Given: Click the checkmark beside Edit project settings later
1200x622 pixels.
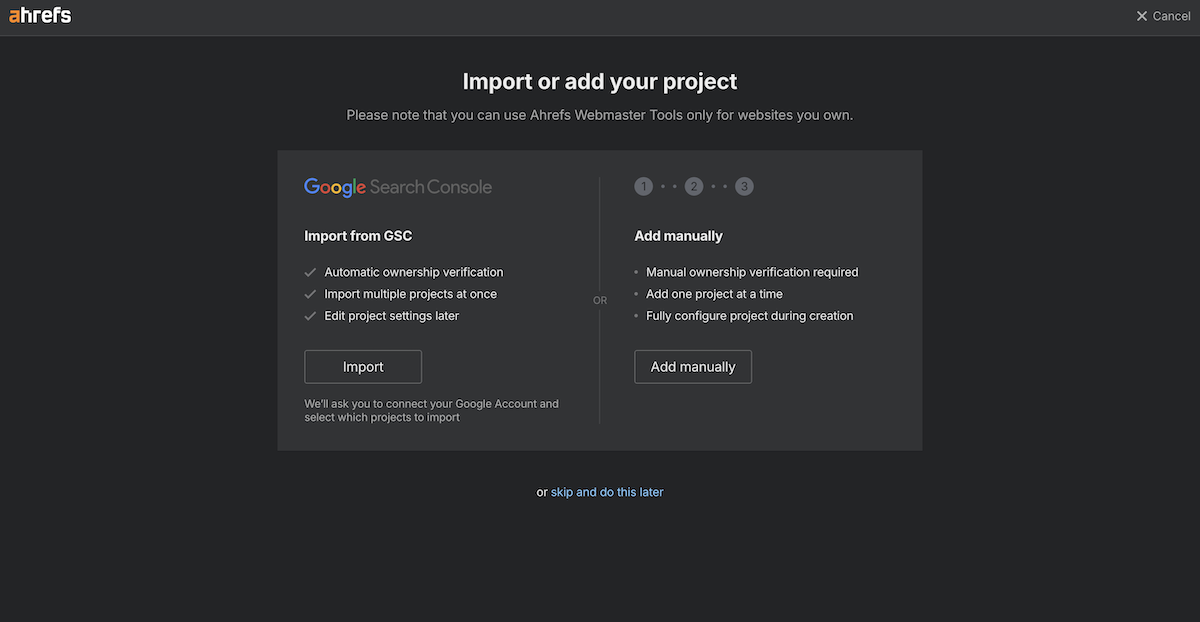Looking at the screenshot, I should click(310, 315).
